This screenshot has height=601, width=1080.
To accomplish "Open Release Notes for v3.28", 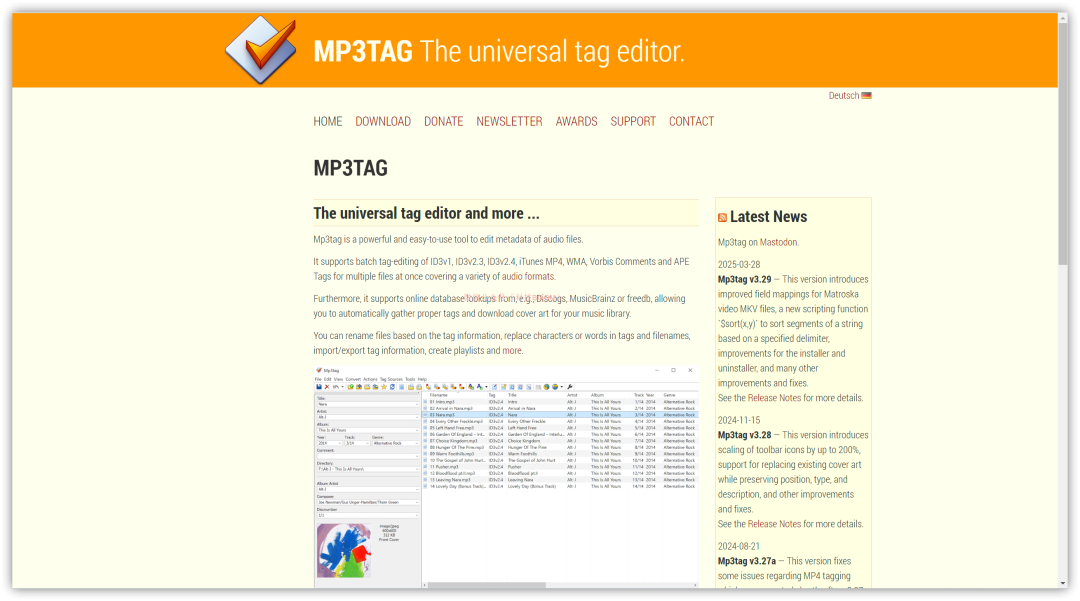I will 774,524.
